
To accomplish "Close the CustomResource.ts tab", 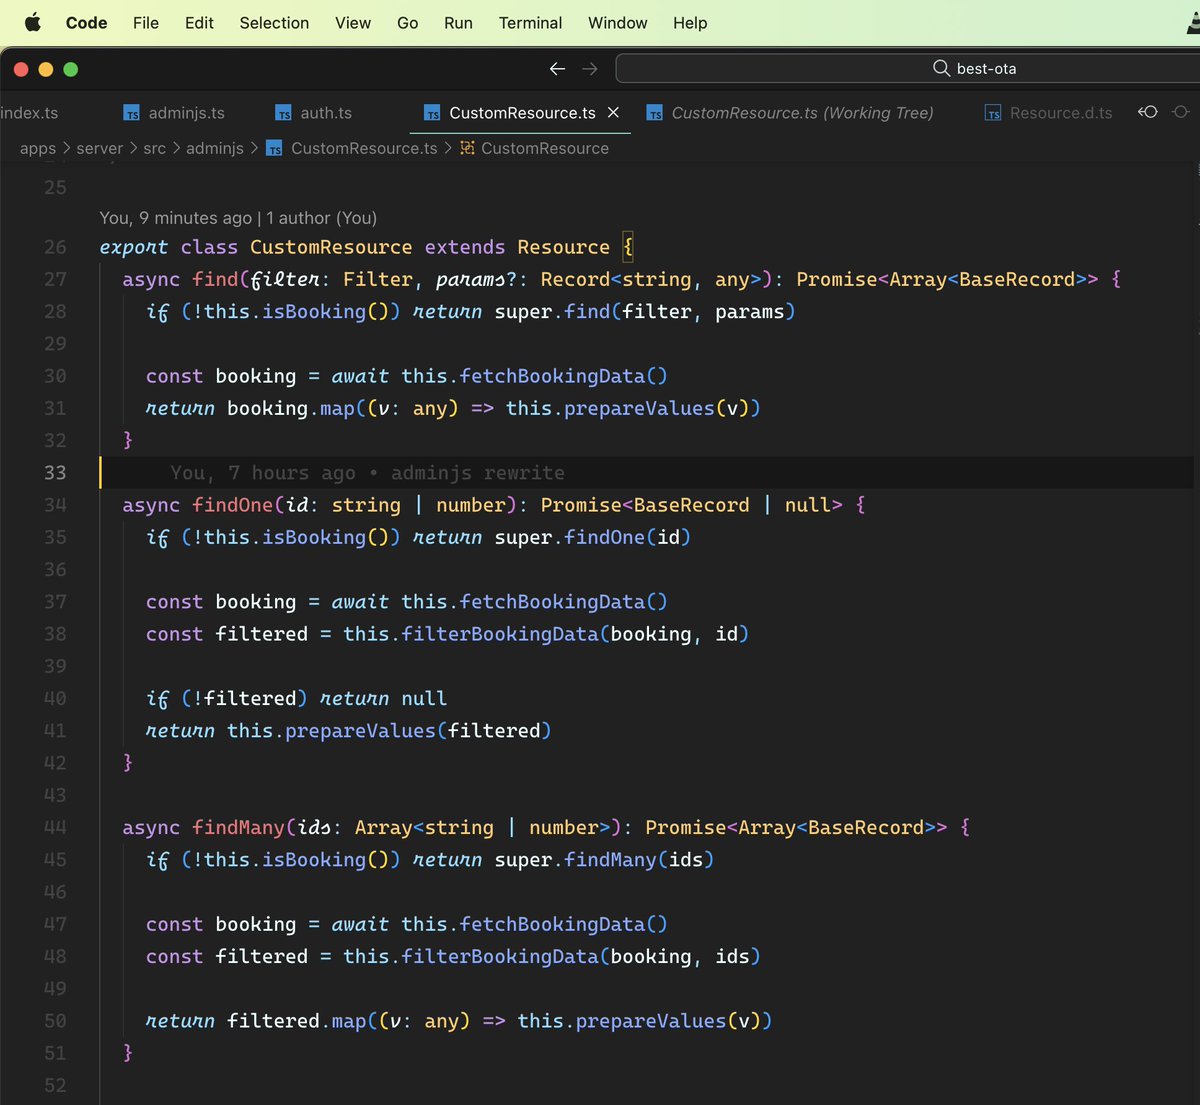I will click(x=614, y=113).
